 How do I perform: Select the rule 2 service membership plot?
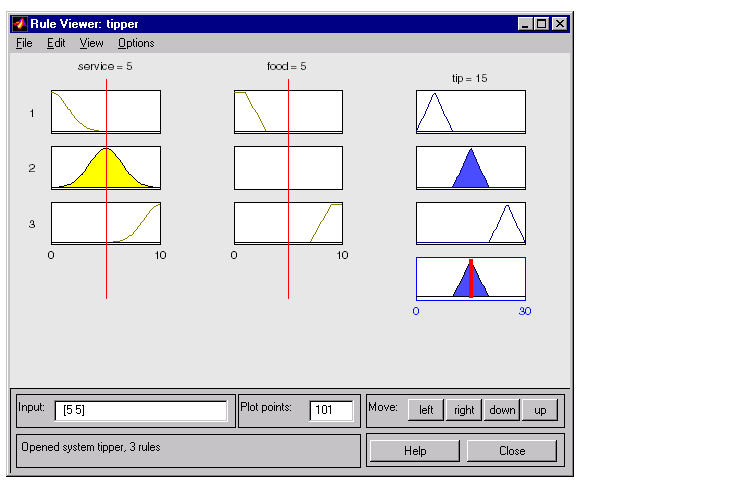(x=106, y=168)
